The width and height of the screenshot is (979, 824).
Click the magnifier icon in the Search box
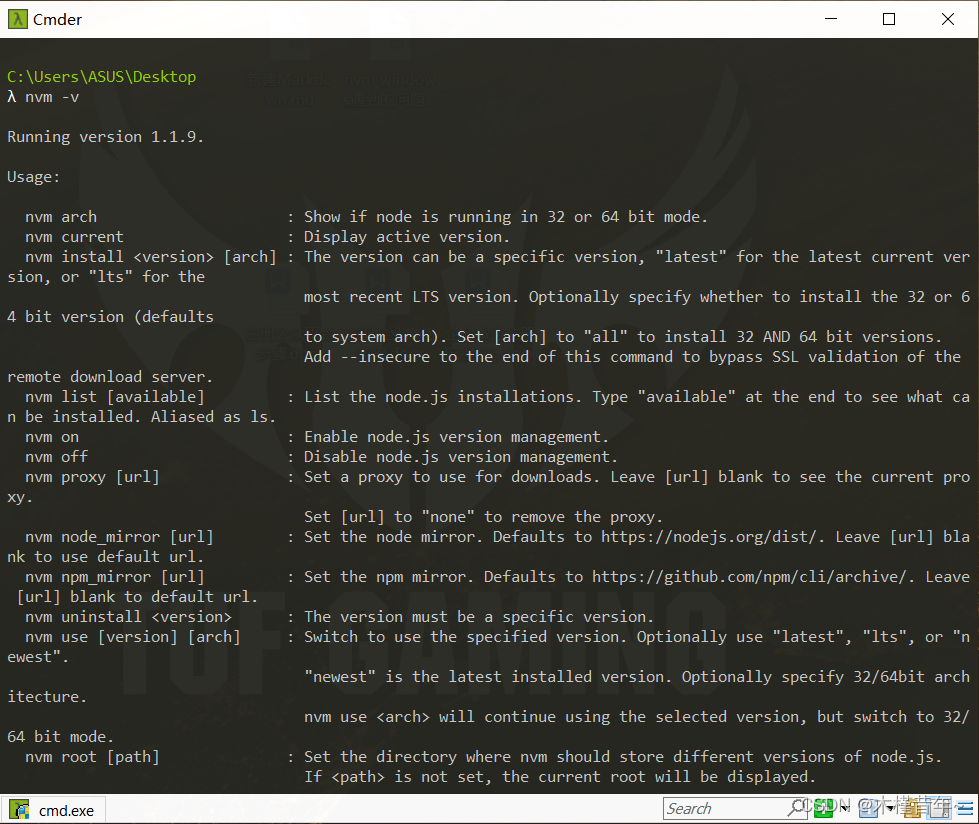797,808
